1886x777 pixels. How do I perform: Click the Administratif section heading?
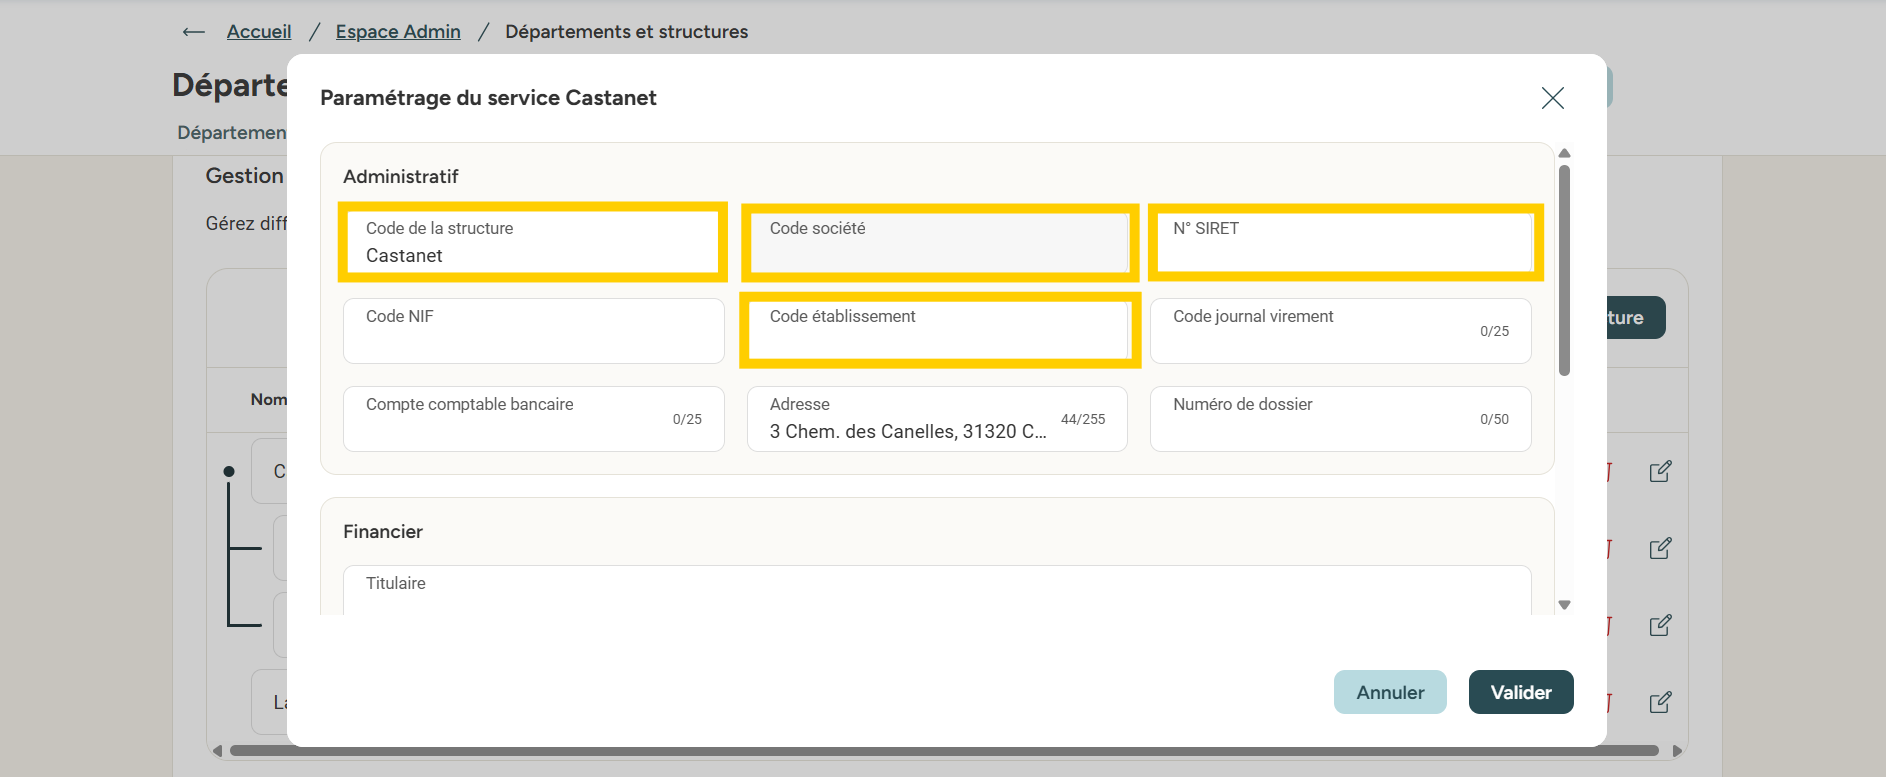point(401,176)
